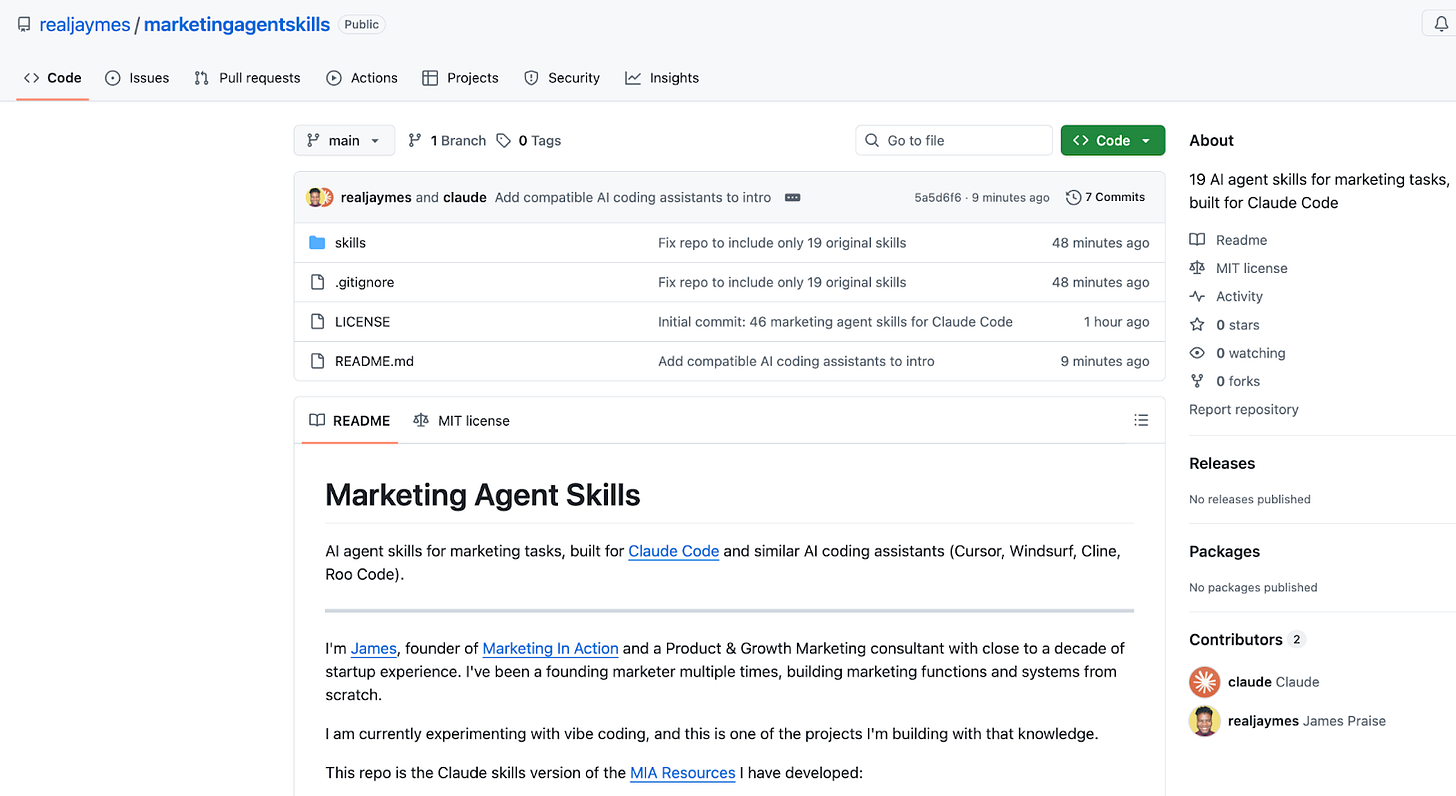Click the committer avatar in the commit bar
1456x796 pixels.
coord(319,197)
